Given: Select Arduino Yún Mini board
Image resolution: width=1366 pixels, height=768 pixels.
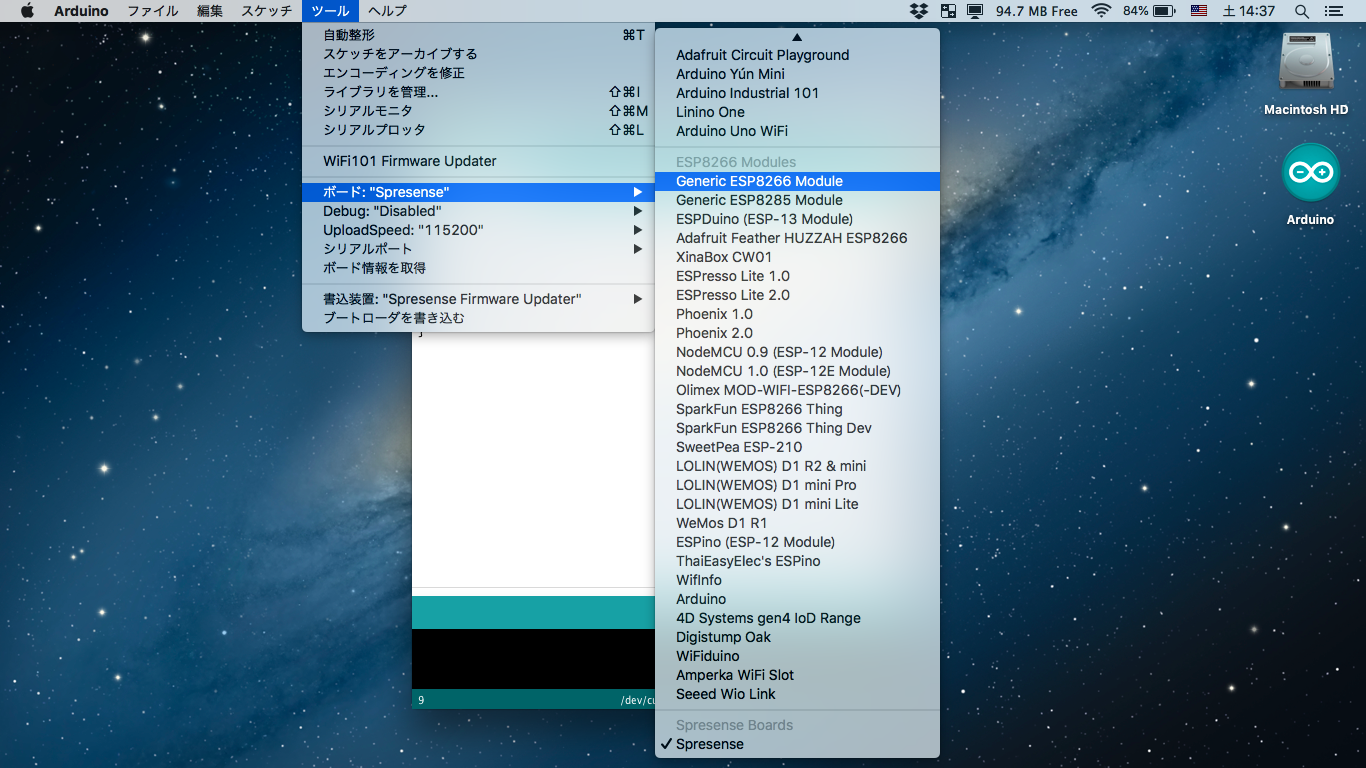Looking at the screenshot, I should [x=797, y=74].
